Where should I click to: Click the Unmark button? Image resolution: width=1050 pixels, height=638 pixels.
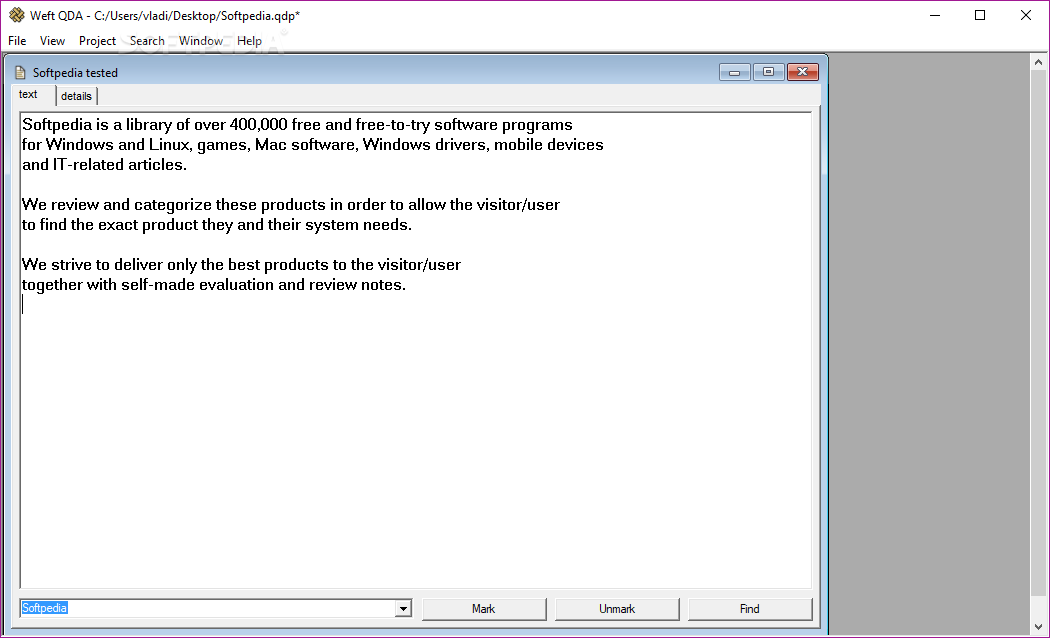click(x=617, y=609)
